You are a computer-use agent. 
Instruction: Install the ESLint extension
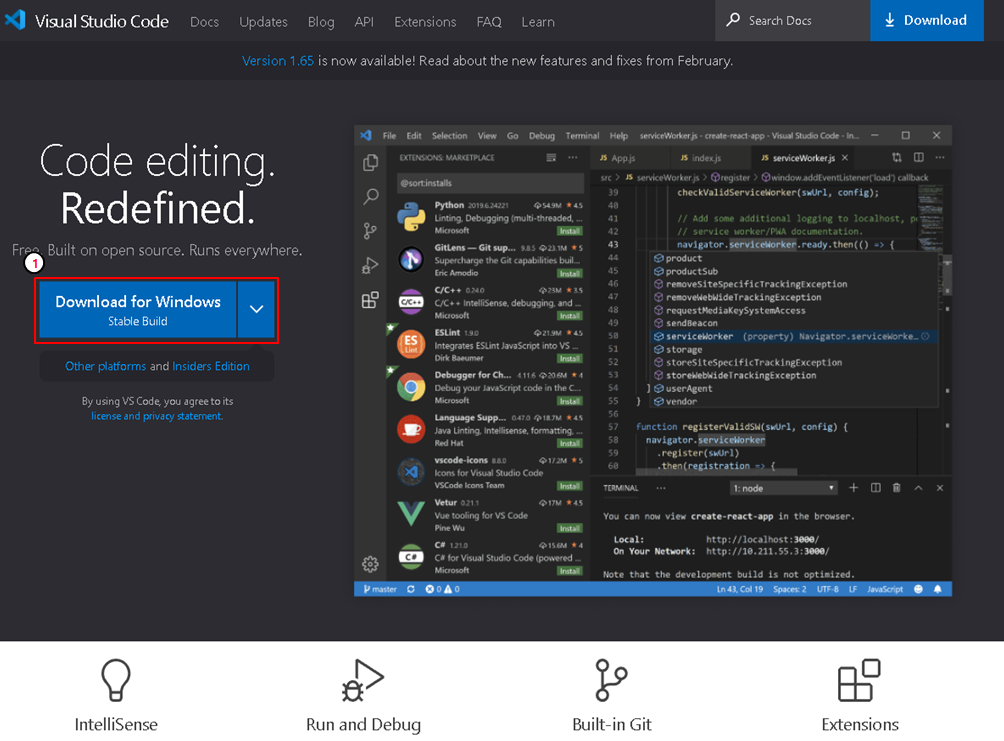(x=569, y=359)
